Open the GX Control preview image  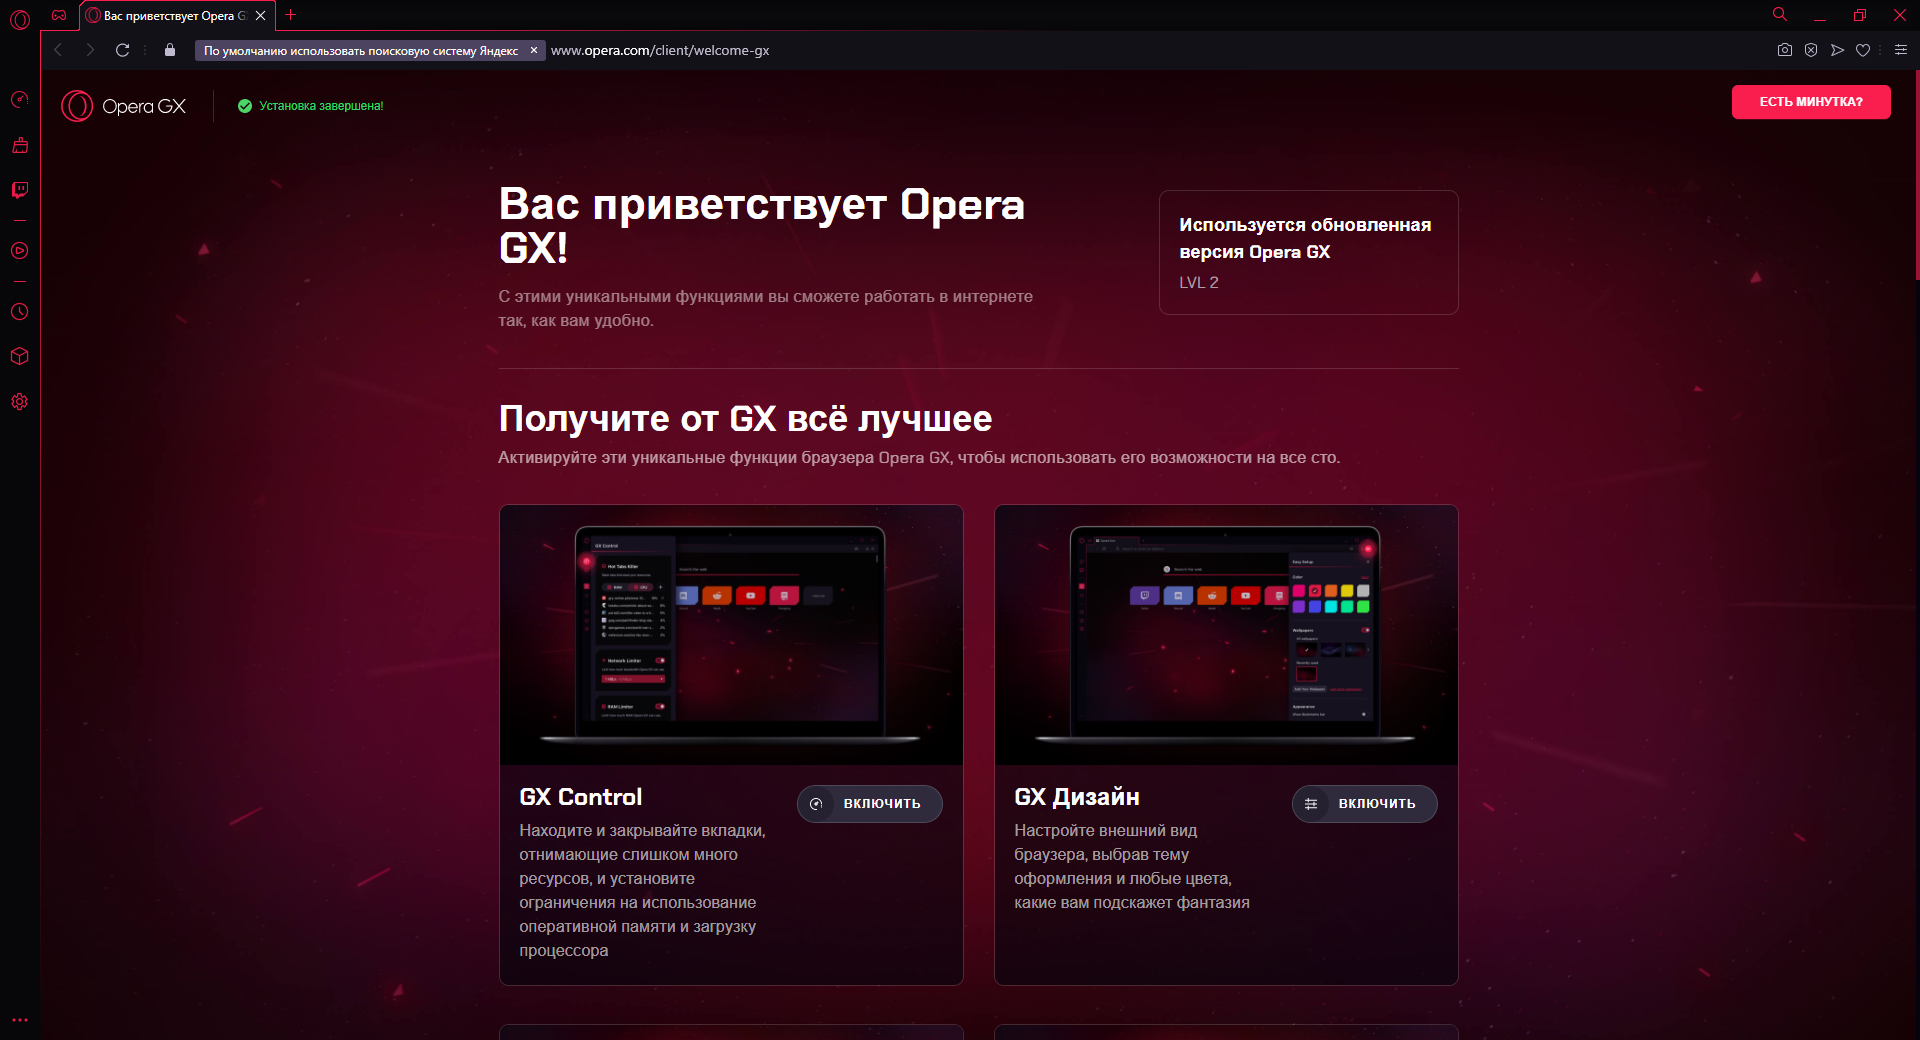(731, 635)
